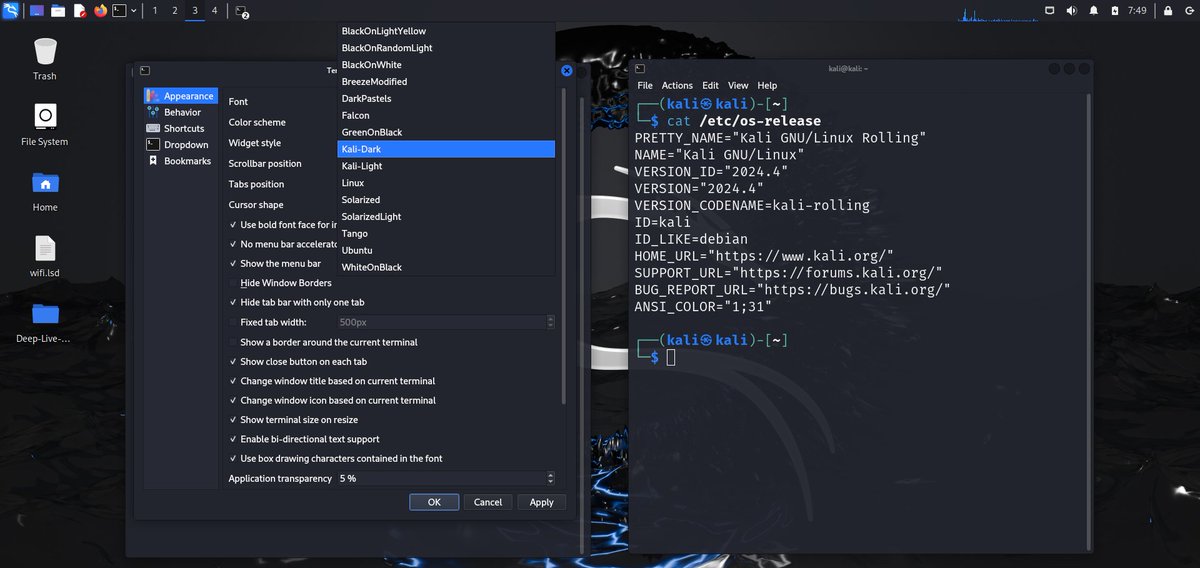1200x568 pixels.
Task: Click Apply in the preferences dialog
Action: click(x=542, y=502)
